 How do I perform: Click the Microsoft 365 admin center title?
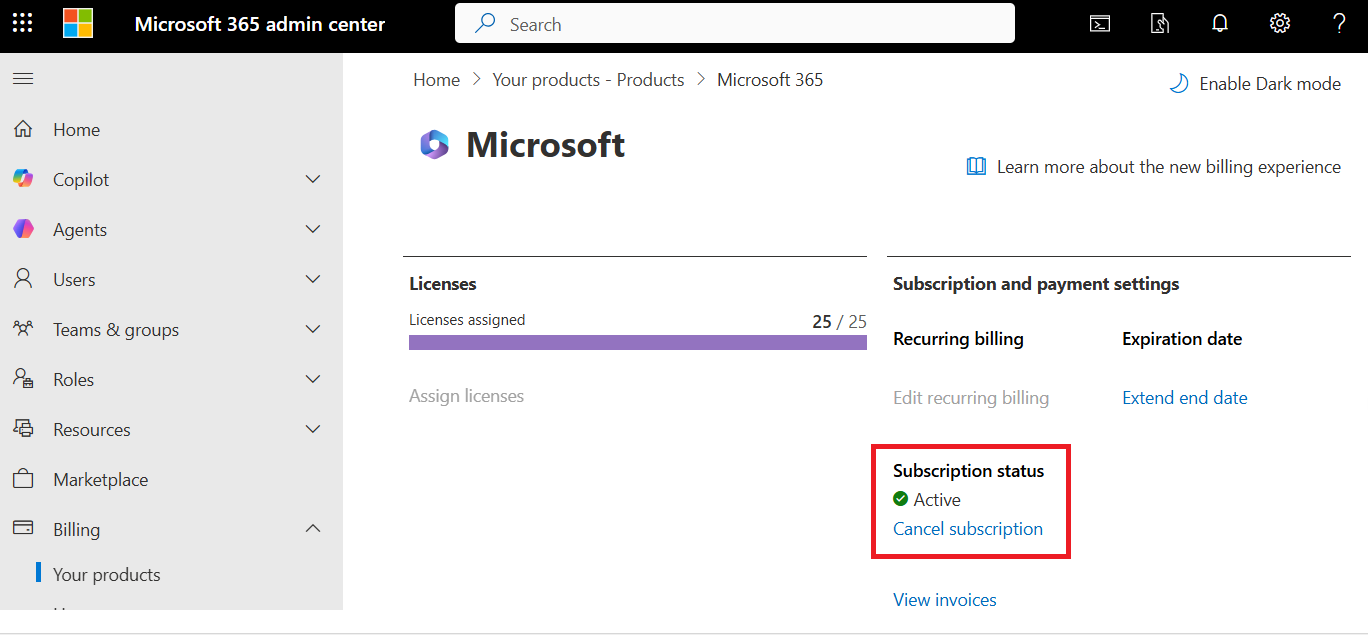[260, 24]
